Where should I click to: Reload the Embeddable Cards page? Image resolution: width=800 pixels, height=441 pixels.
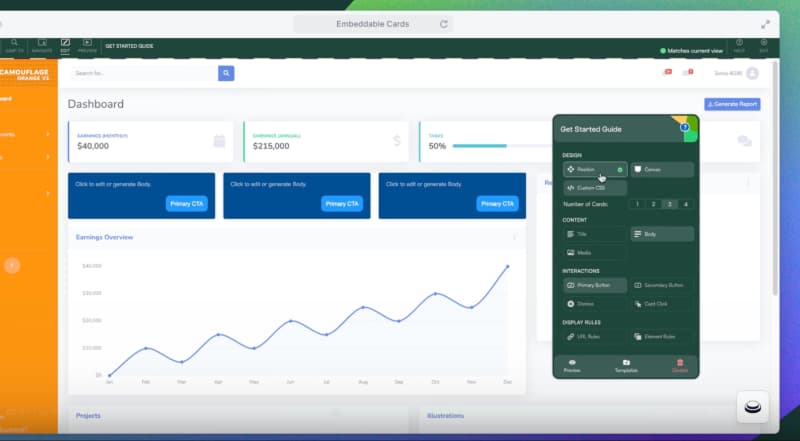click(x=444, y=24)
